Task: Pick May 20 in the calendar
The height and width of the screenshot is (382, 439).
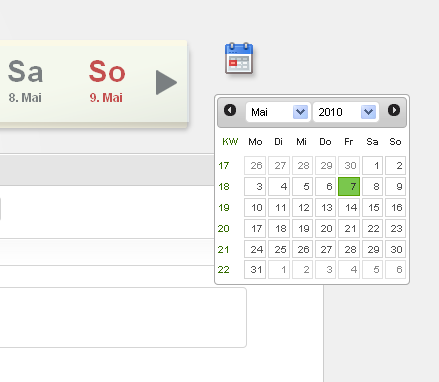Action: (326, 228)
